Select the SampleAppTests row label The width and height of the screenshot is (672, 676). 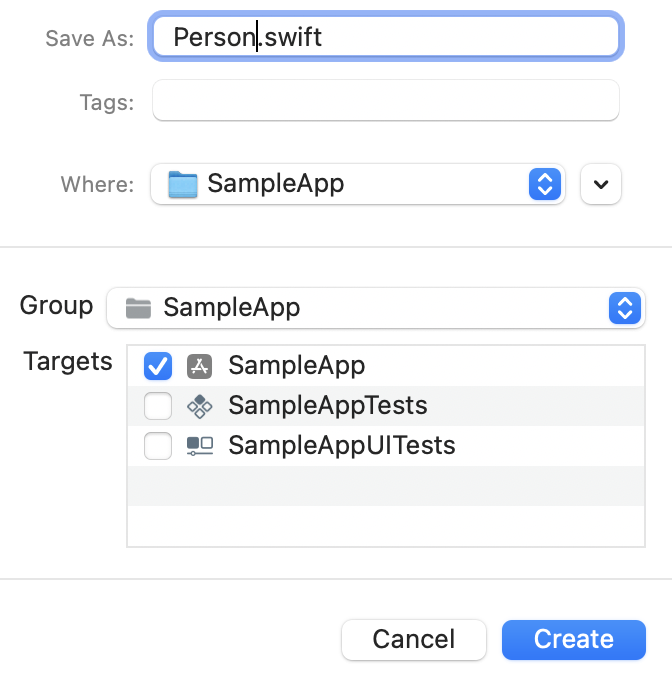(328, 406)
